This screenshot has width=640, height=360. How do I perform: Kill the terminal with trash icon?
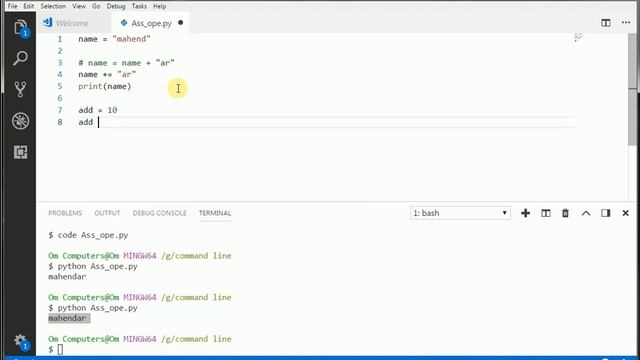click(x=565, y=213)
